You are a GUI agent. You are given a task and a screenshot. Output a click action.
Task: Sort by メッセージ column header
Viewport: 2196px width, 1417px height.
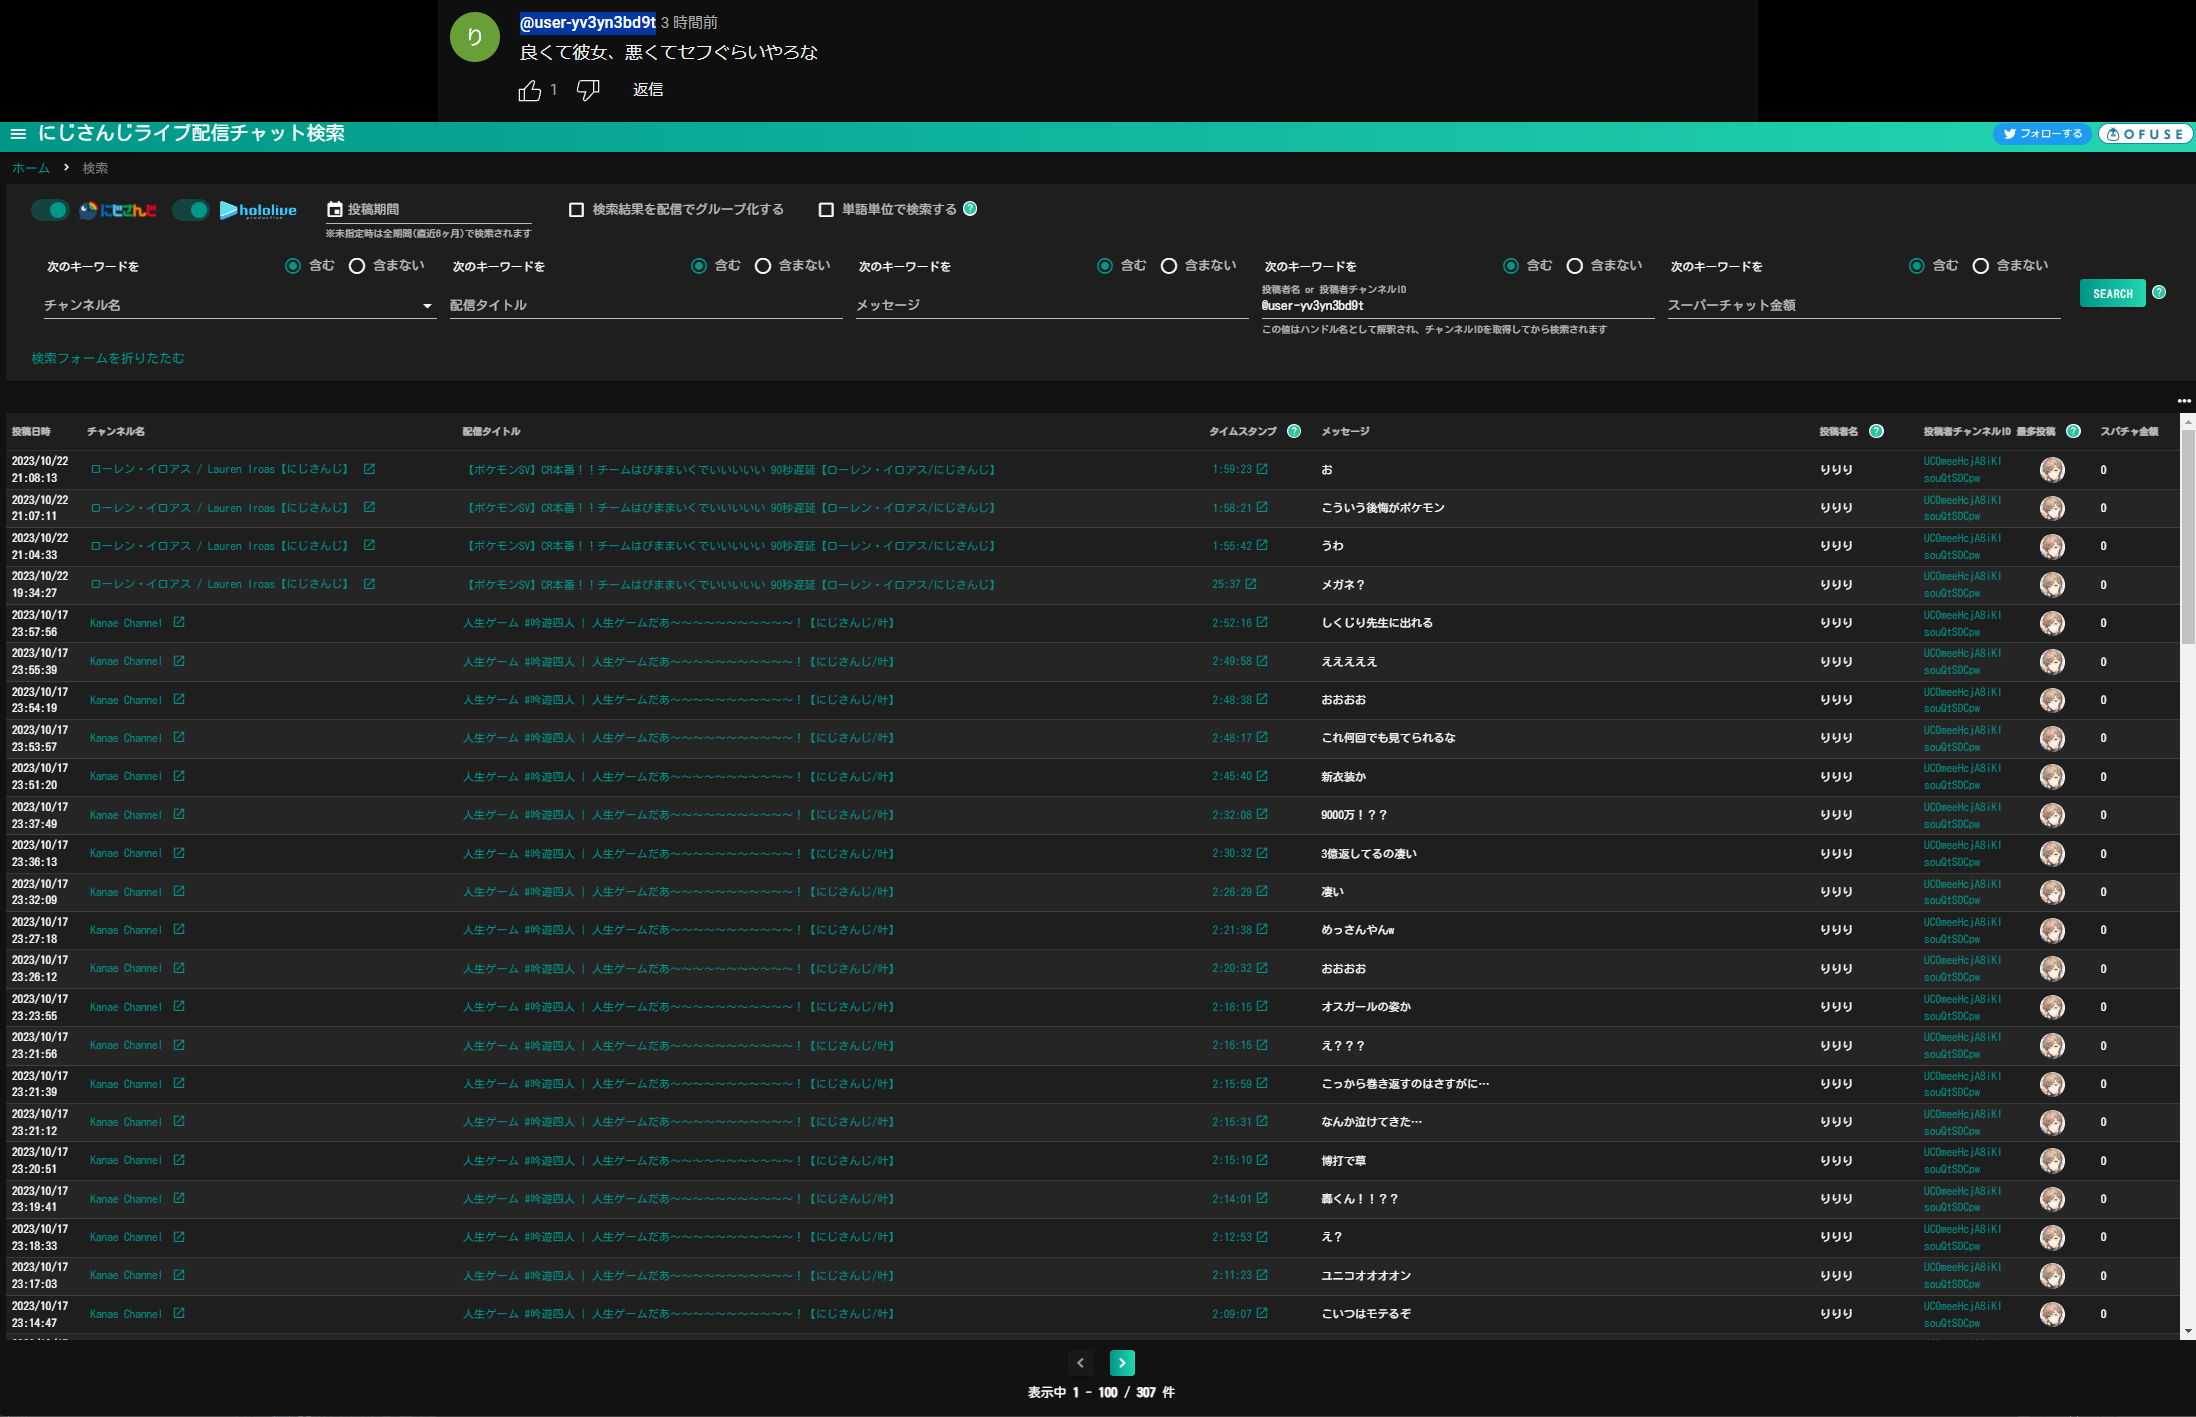1345,432
